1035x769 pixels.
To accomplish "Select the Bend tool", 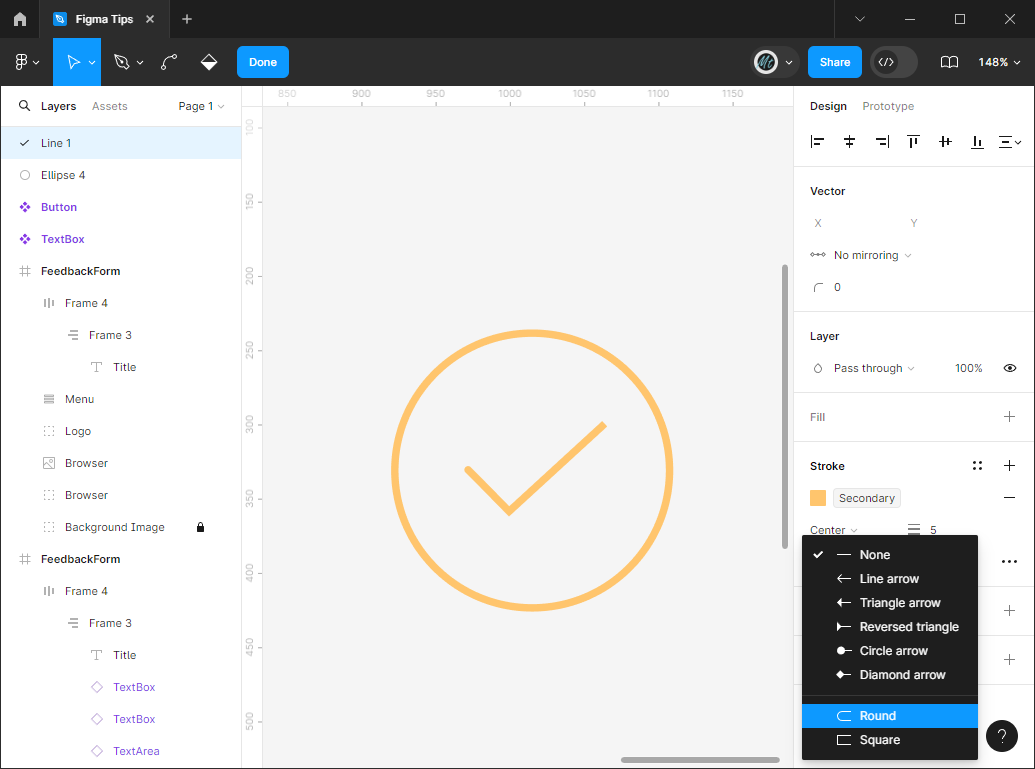I will pos(169,62).
